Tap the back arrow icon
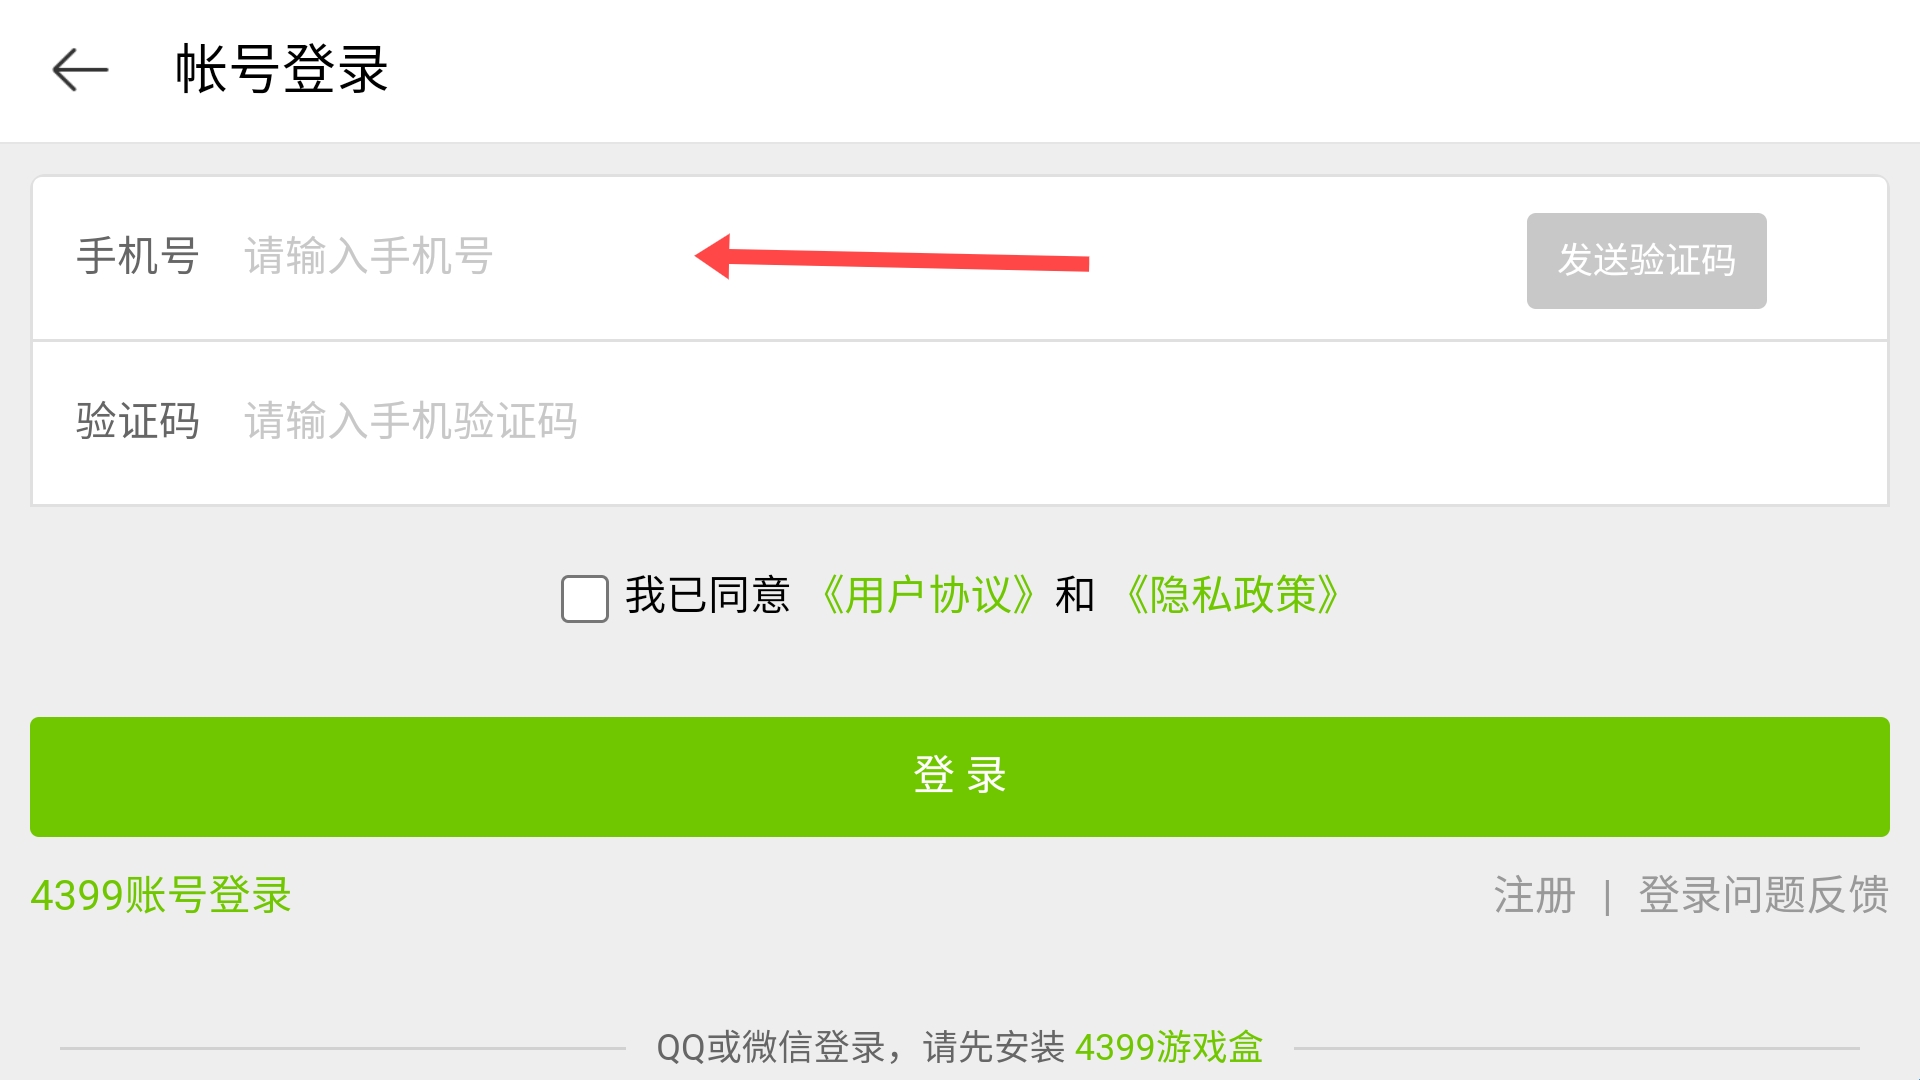The height and width of the screenshot is (1080, 1920). coord(80,70)
